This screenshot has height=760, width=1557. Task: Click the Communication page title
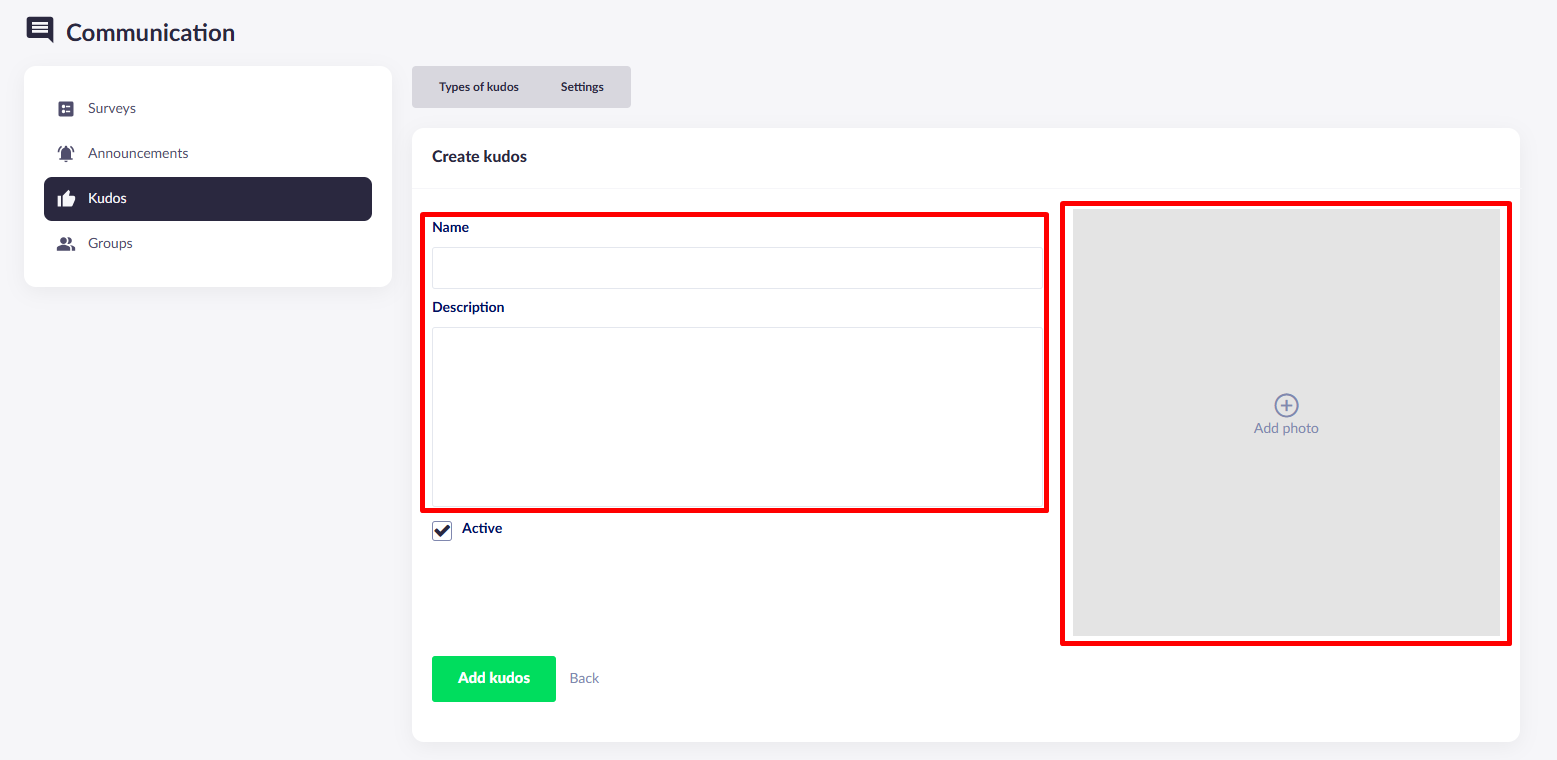[150, 32]
